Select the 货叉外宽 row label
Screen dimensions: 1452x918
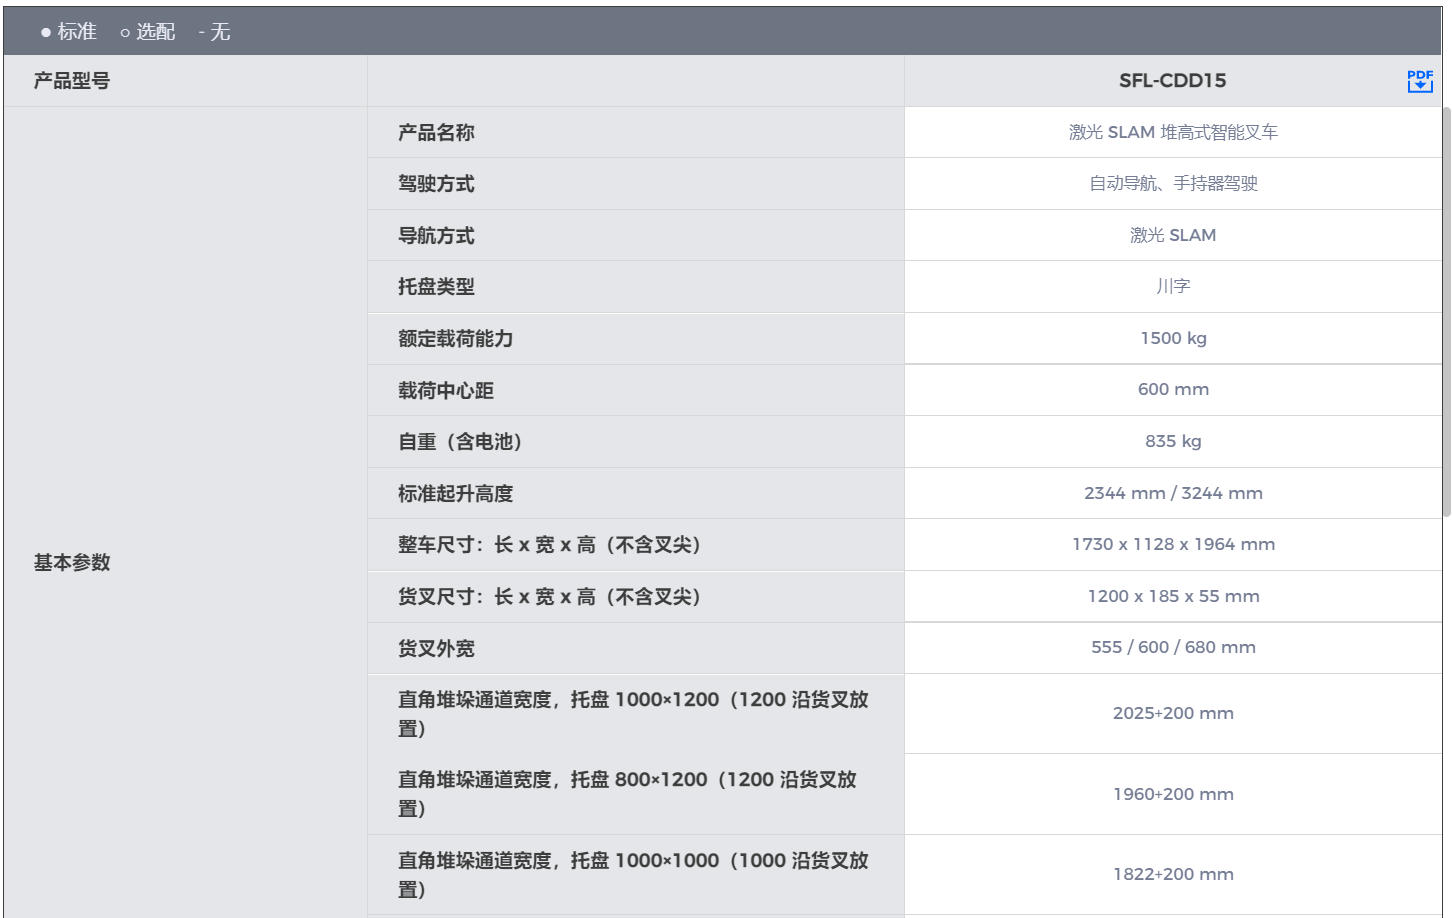coord(436,649)
